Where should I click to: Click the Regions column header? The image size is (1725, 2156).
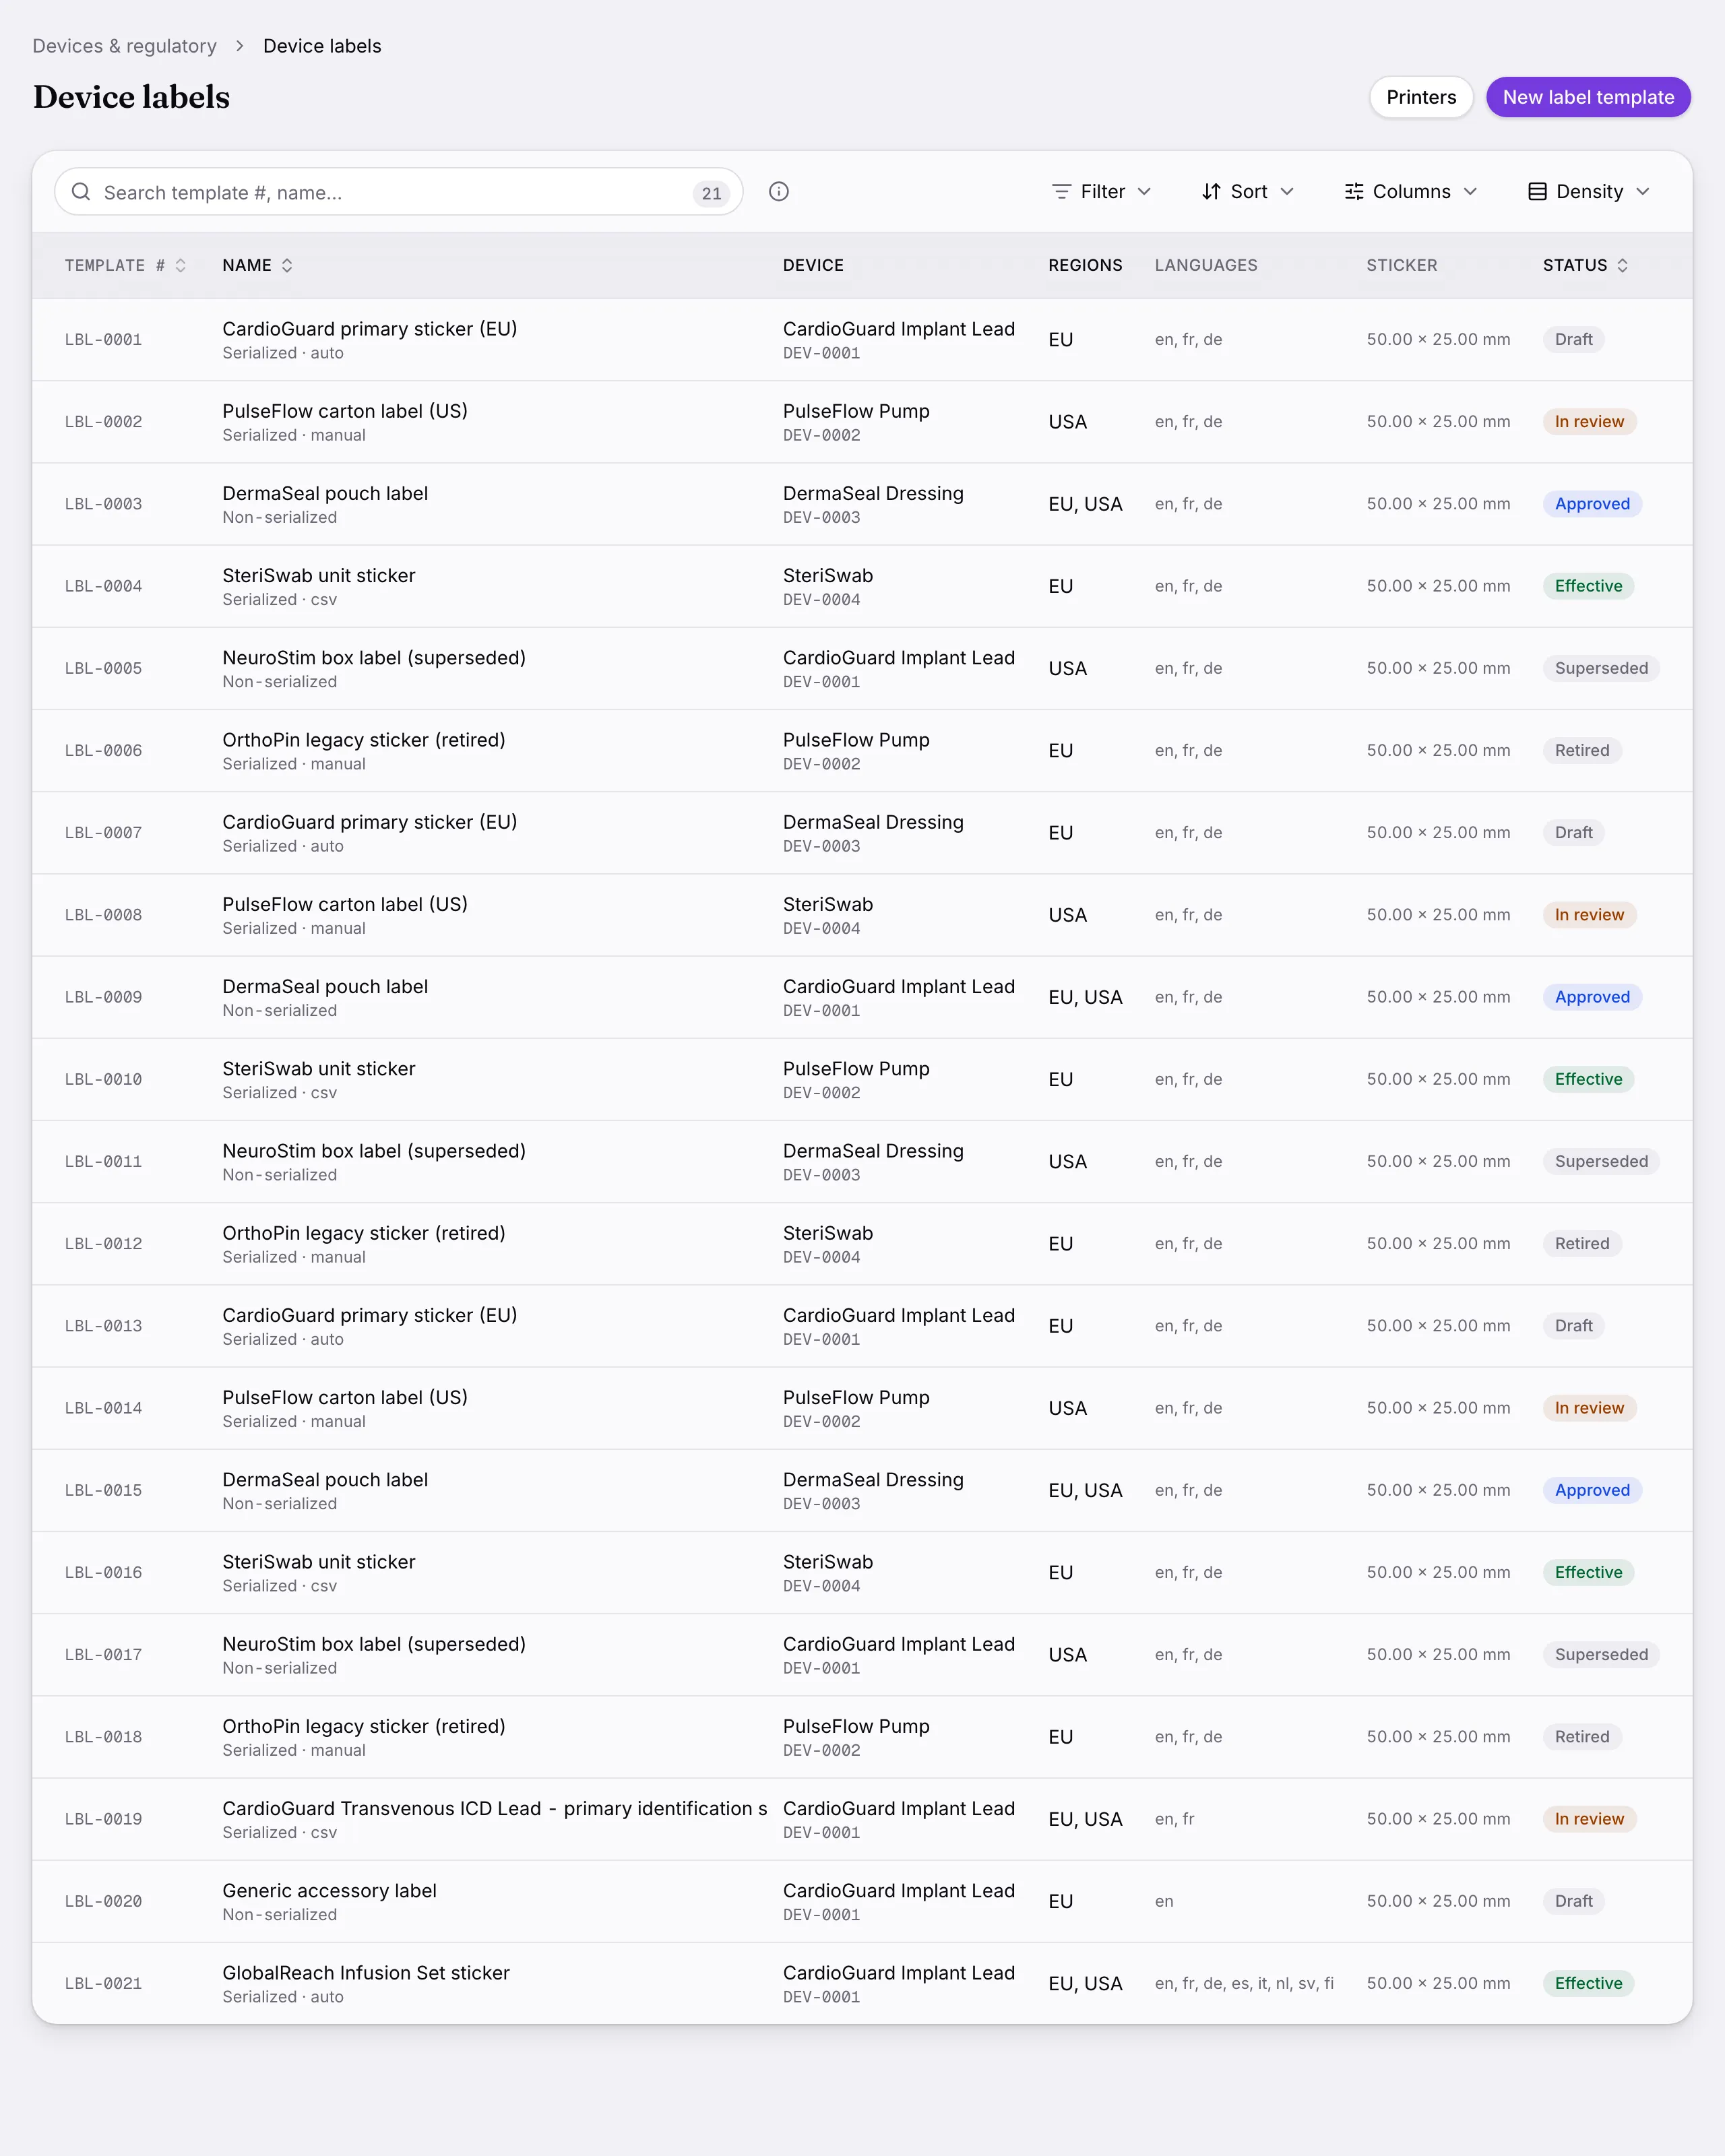1085,265
